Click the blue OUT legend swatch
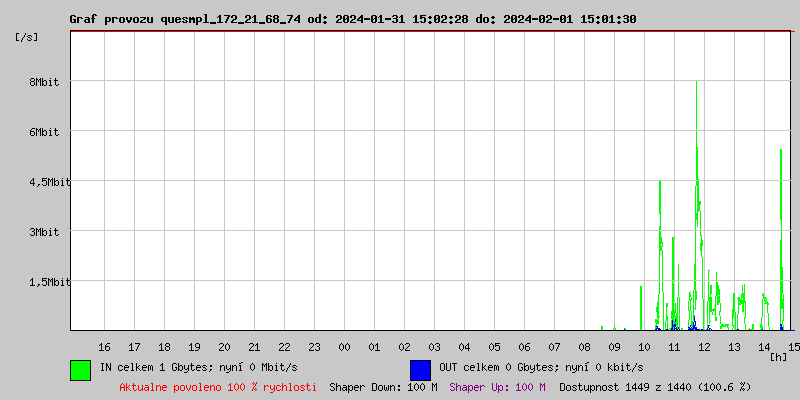 (420, 370)
